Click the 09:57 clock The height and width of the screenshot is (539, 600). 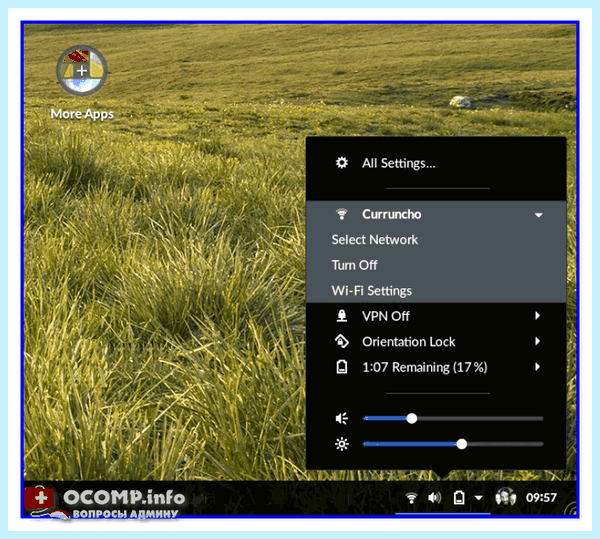coord(541,498)
